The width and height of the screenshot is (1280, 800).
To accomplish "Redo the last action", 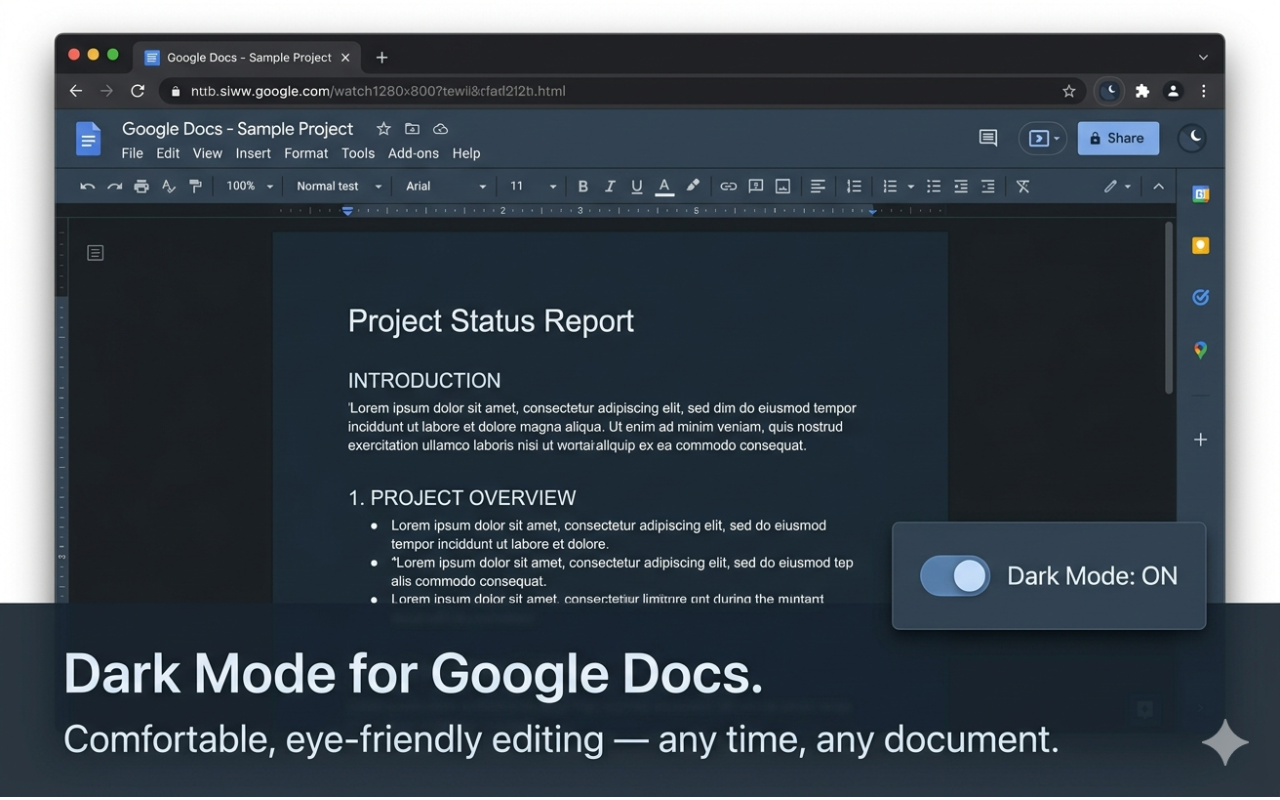I will [x=114, y=186].
